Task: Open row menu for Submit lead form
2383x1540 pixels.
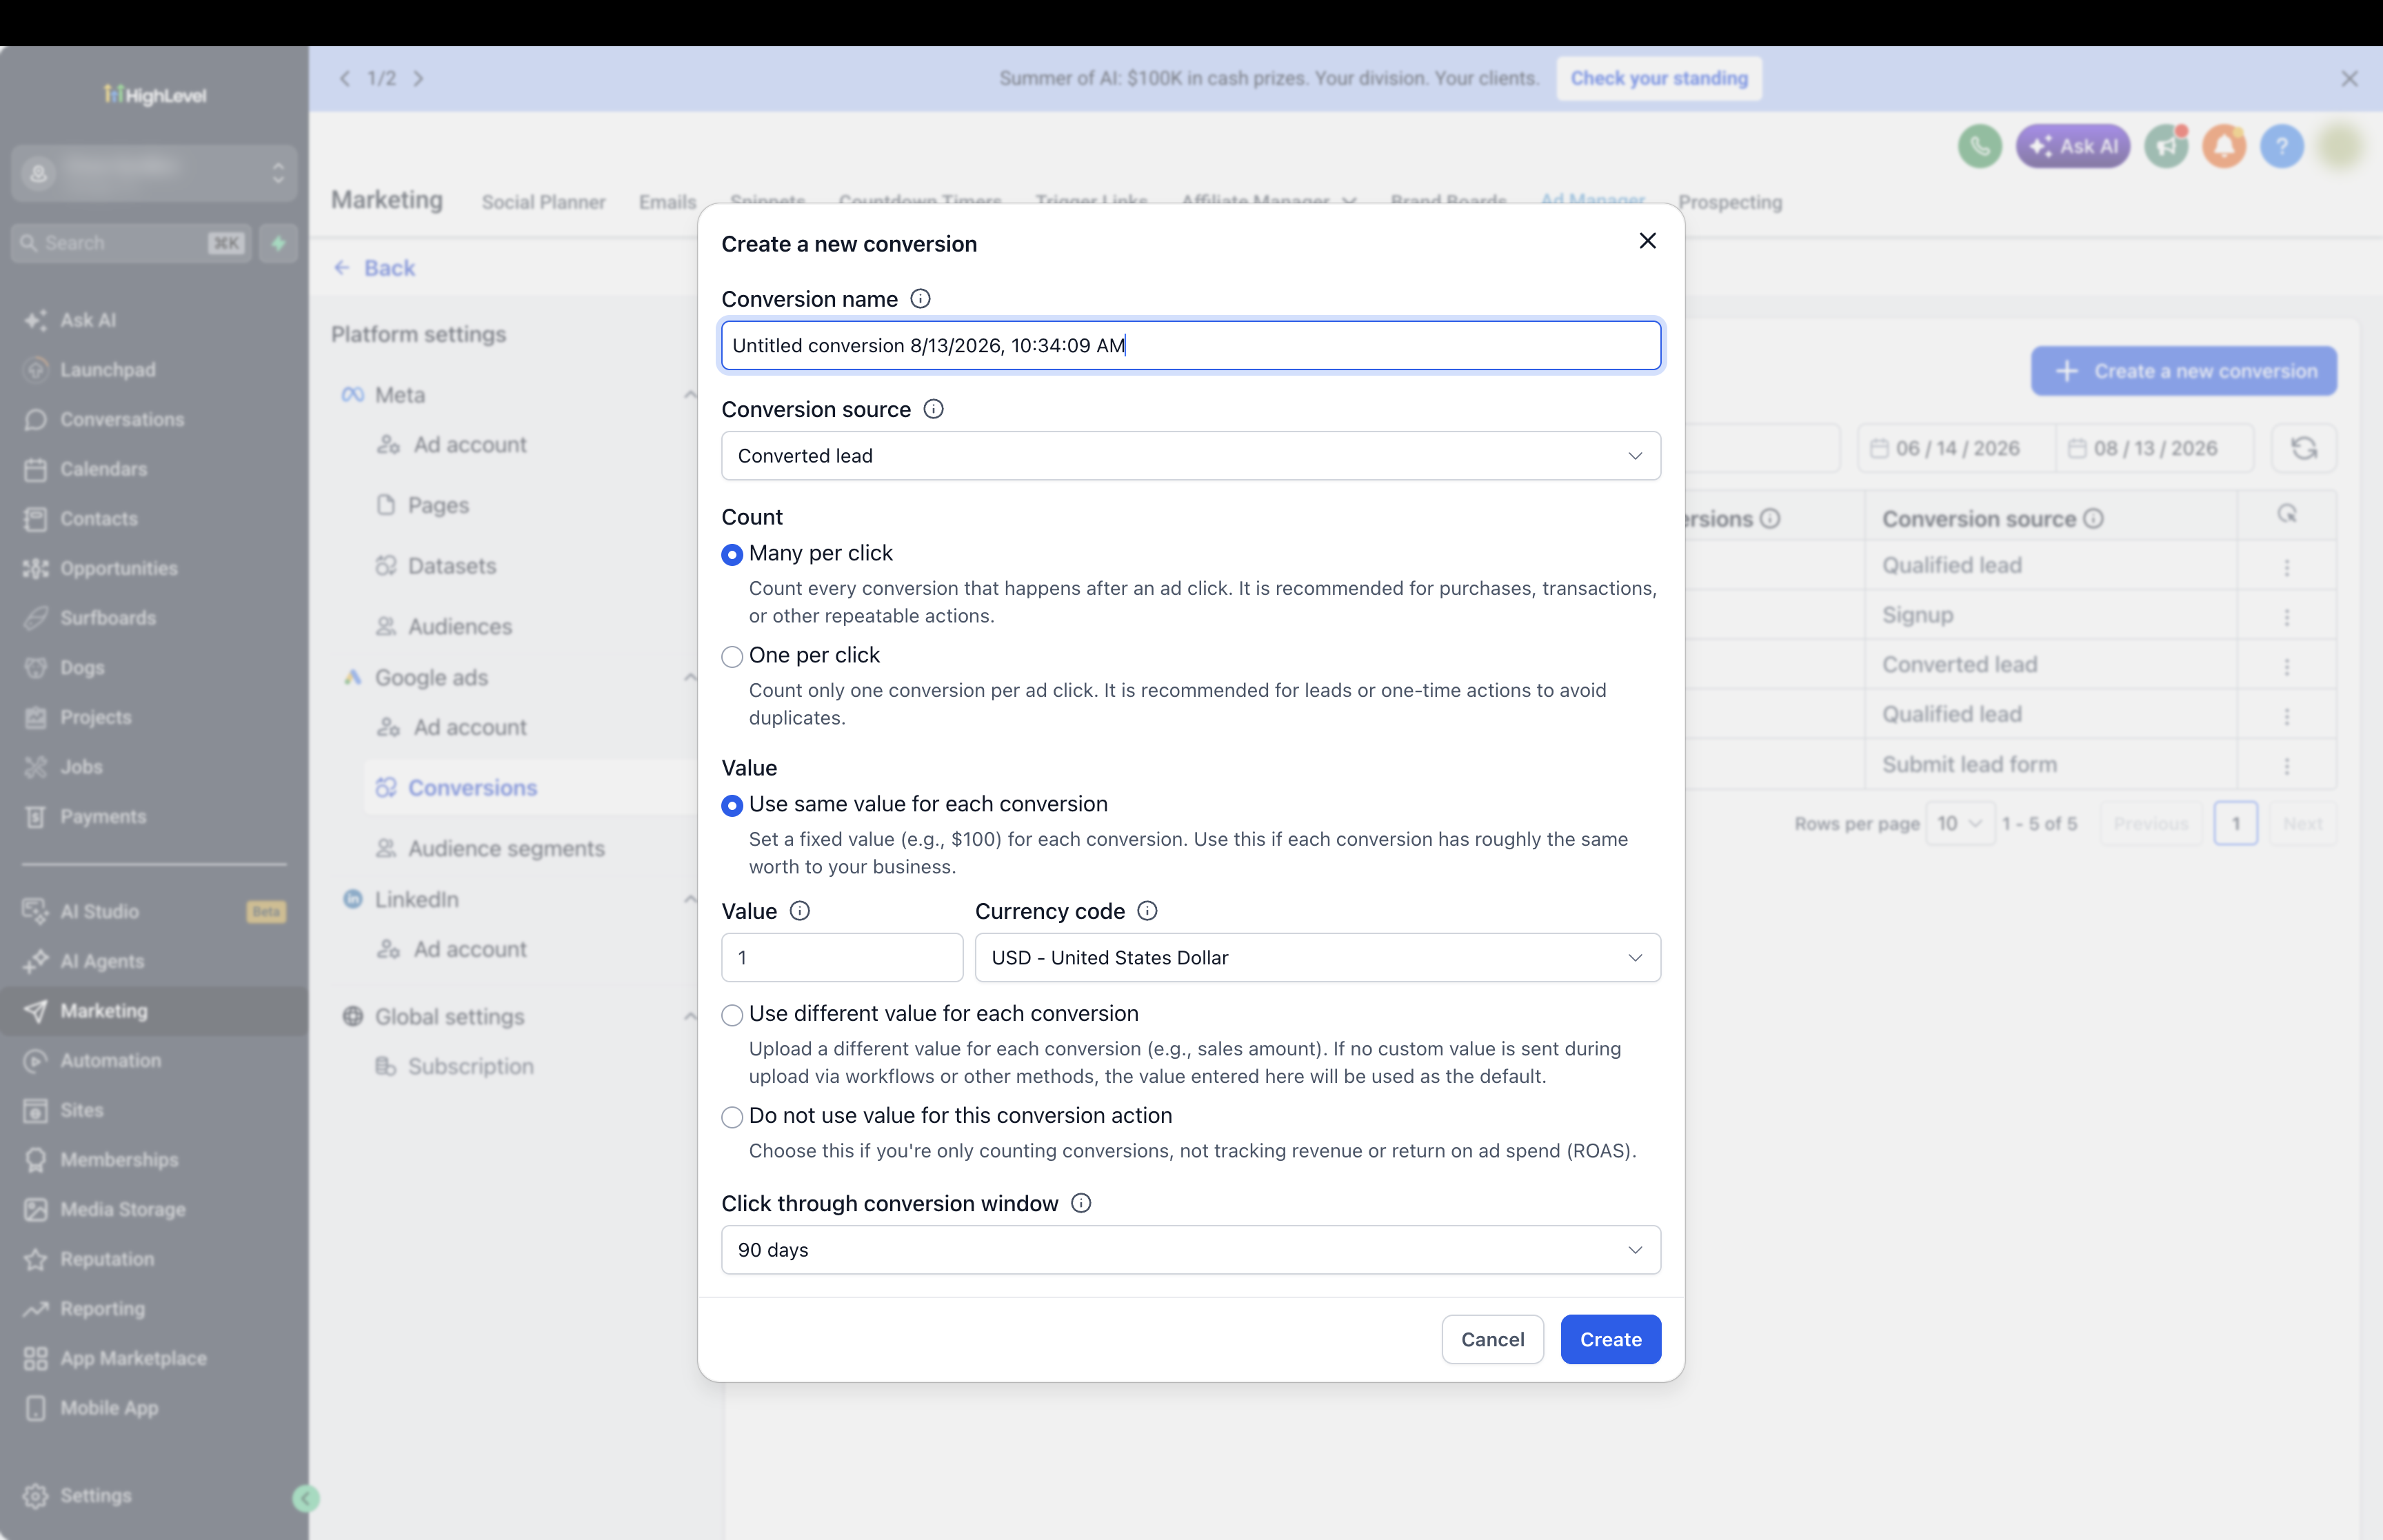Action: click(x=2286, y=766)
